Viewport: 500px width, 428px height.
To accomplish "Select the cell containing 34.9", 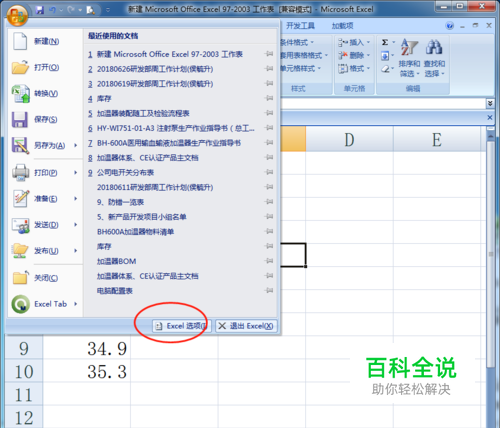I will [87, 349].
